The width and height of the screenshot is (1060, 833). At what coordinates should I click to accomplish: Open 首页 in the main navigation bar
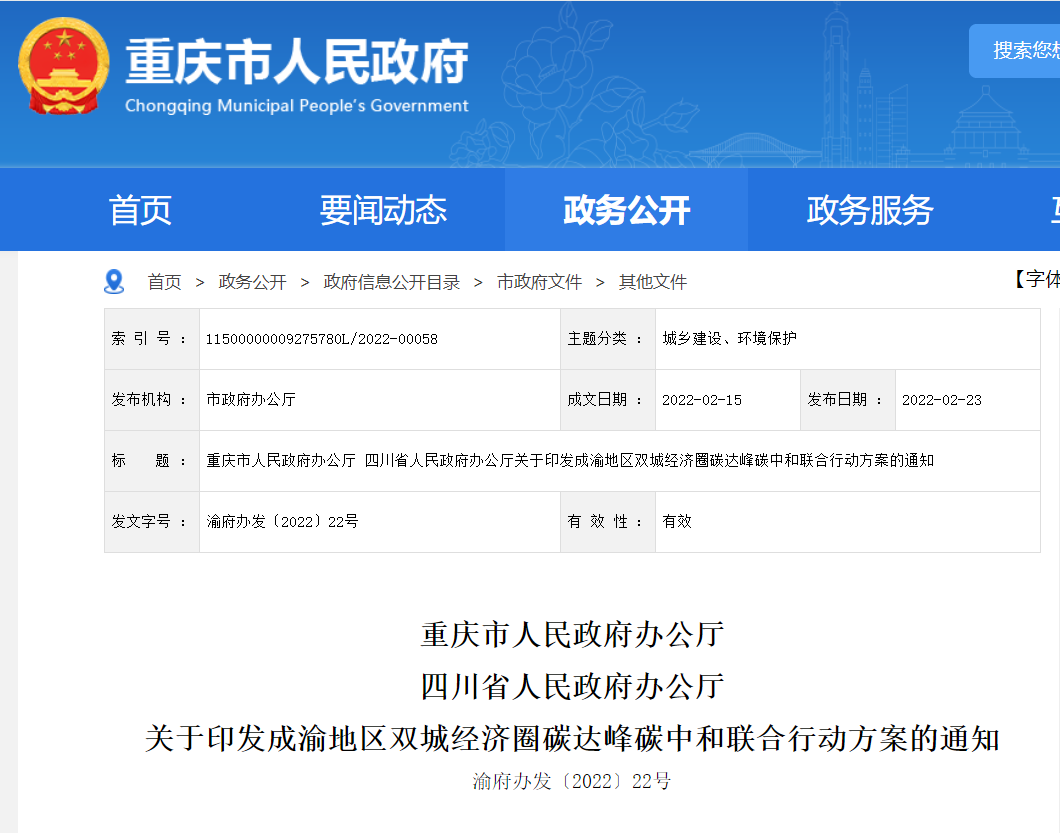pyautogui.click(x=140, y=210)
